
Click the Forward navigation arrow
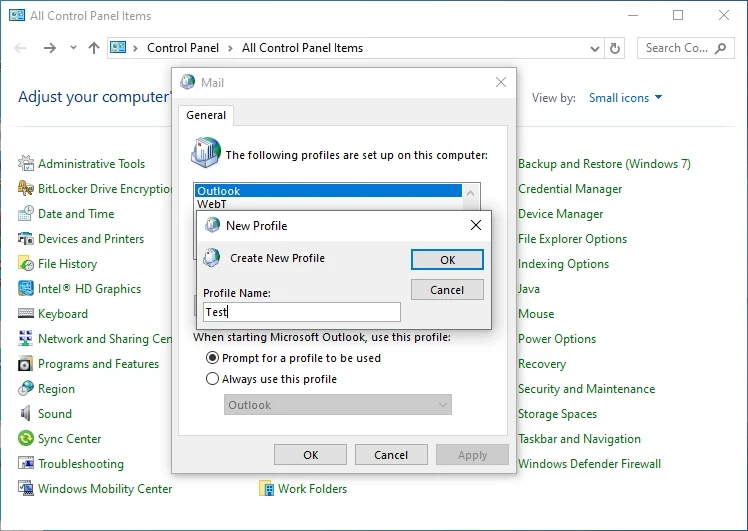(50, 48)
